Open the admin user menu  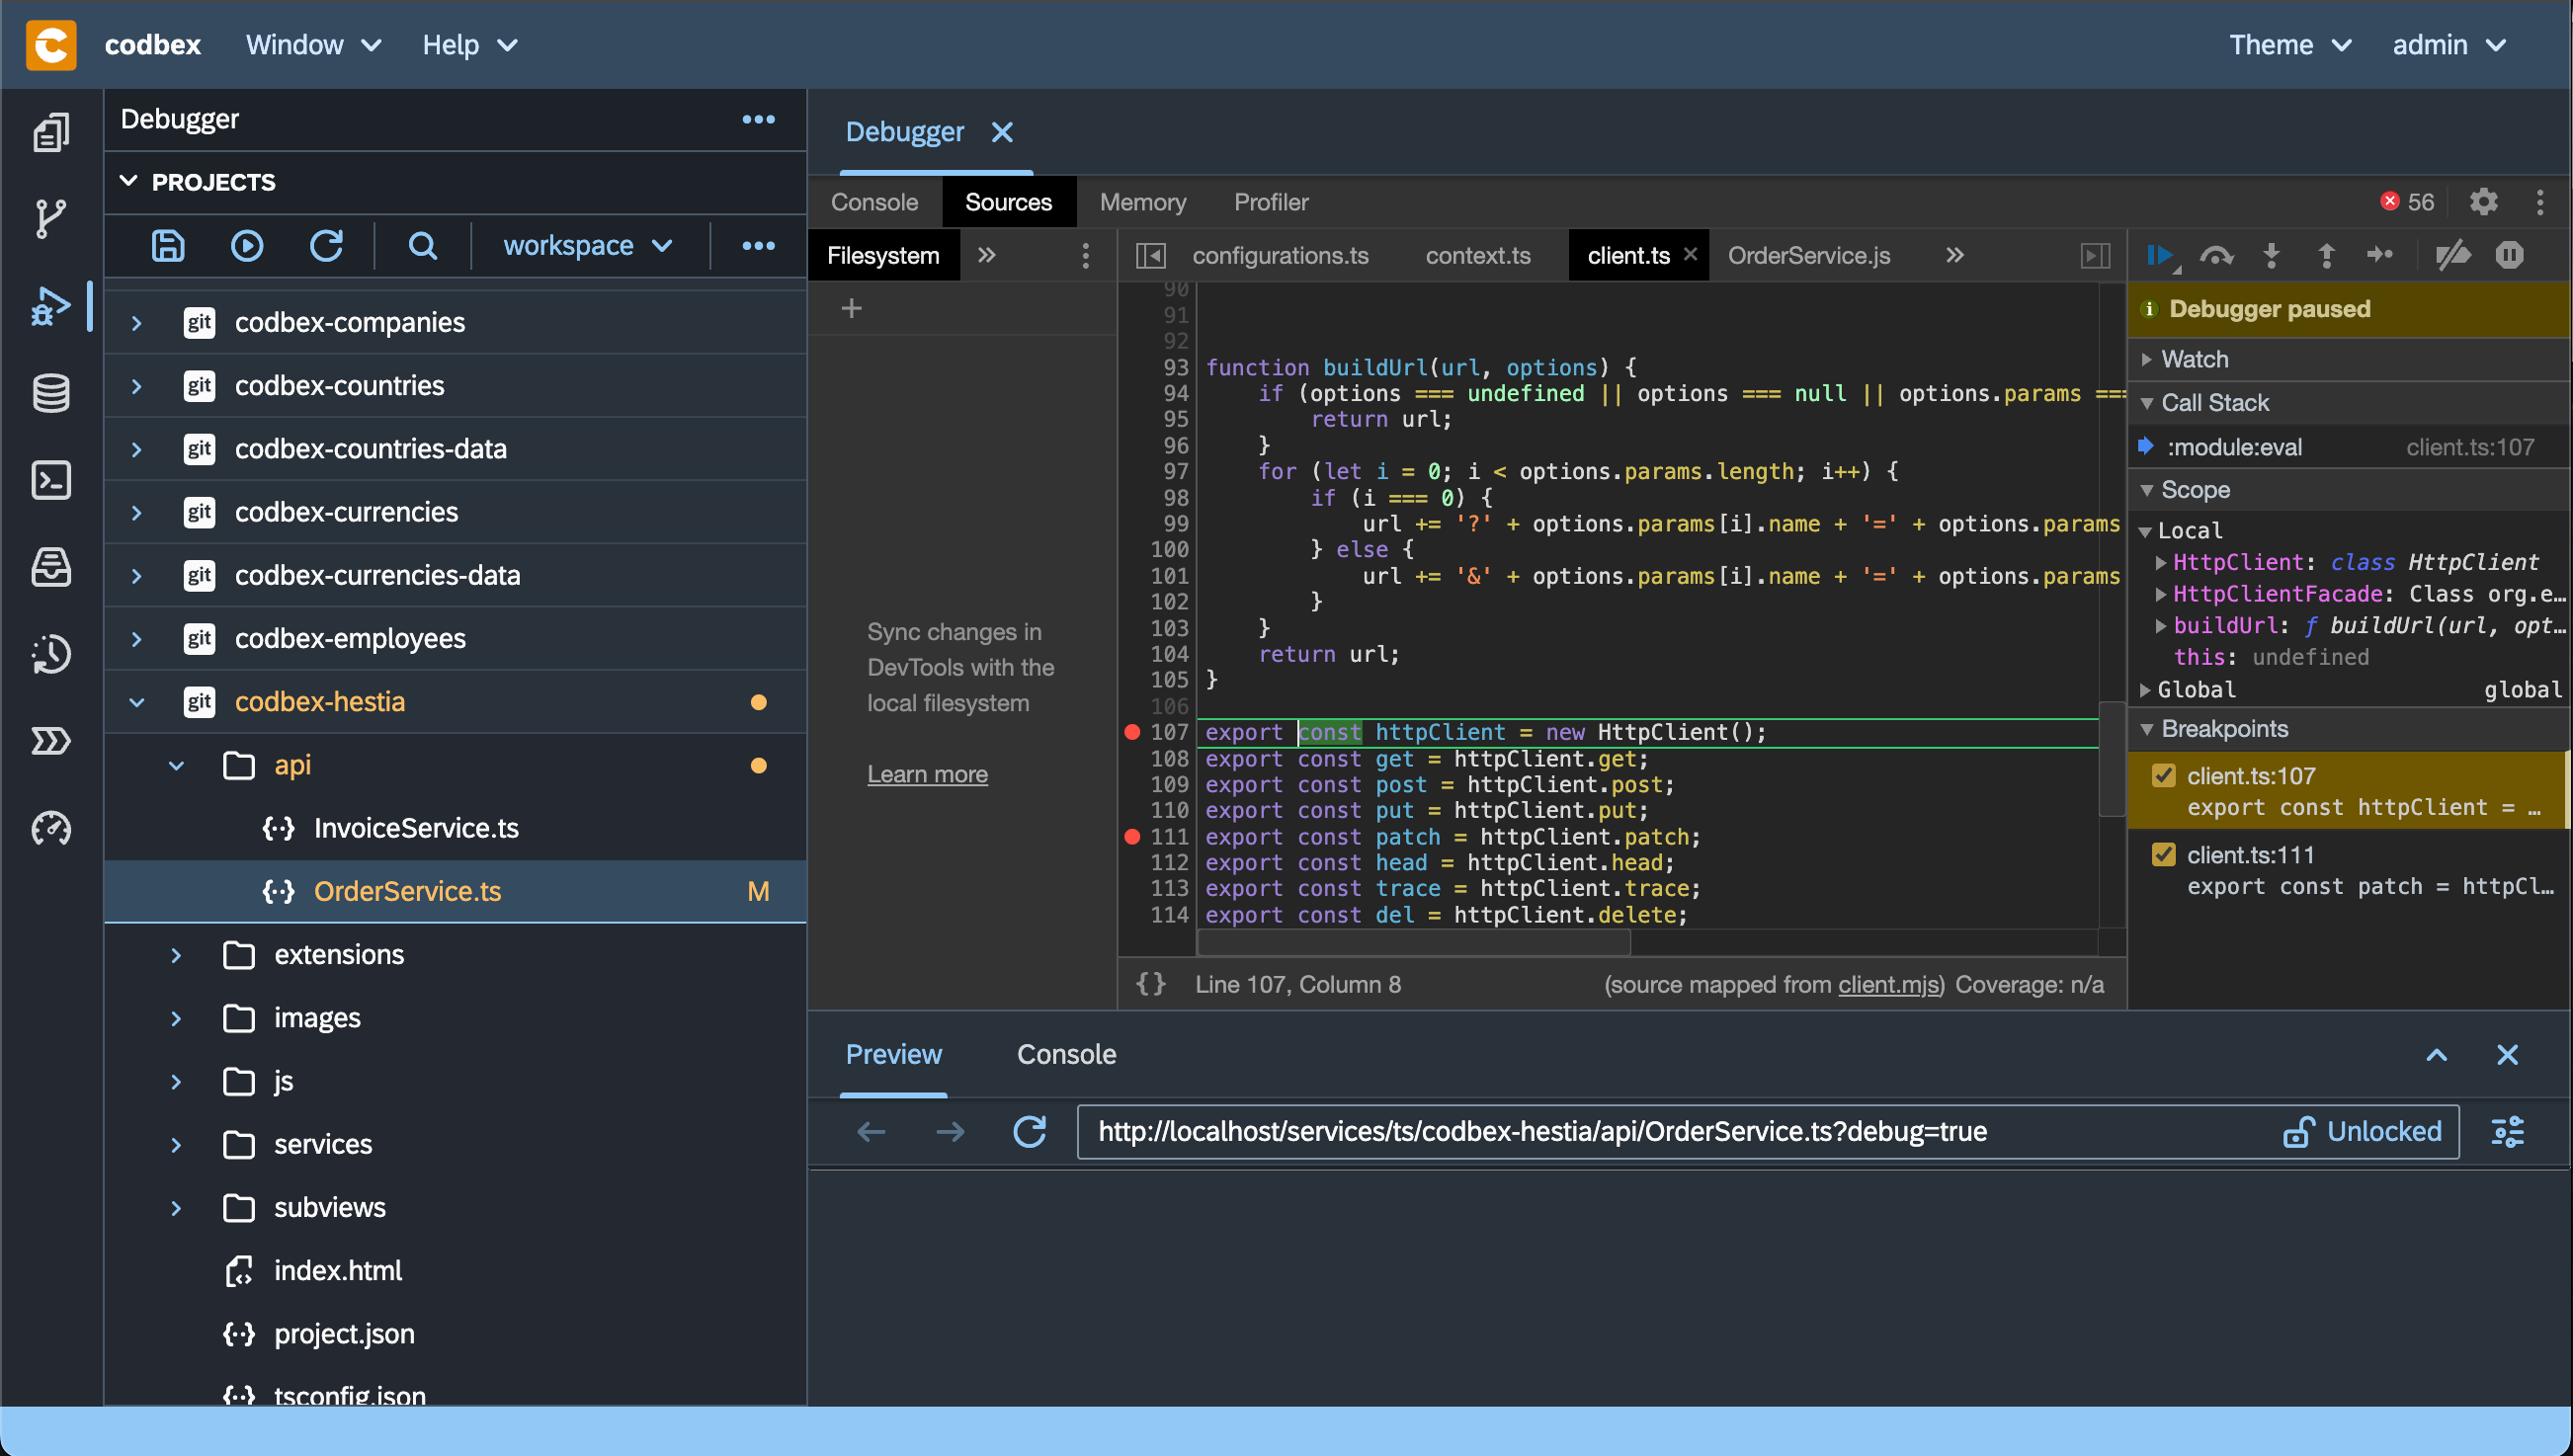[2450, 45]
